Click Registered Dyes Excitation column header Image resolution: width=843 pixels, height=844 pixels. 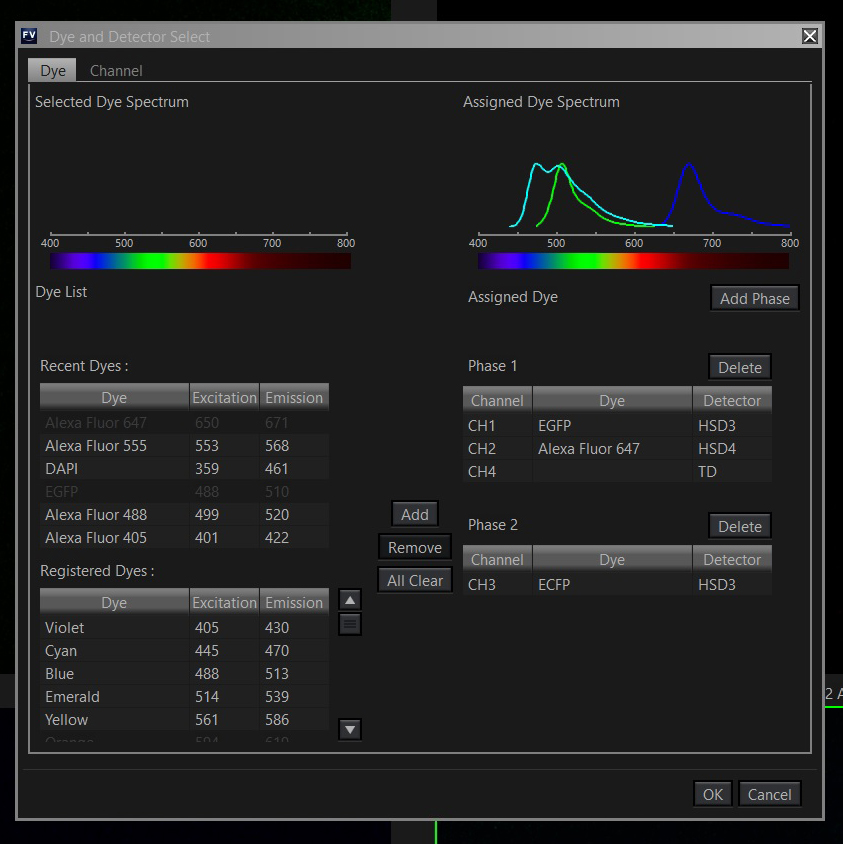click(224, 602)
